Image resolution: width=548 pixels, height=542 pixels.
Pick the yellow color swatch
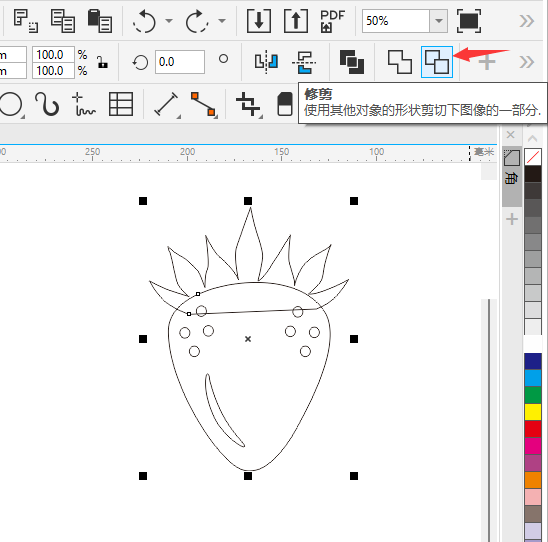click(x=533, y=412)
